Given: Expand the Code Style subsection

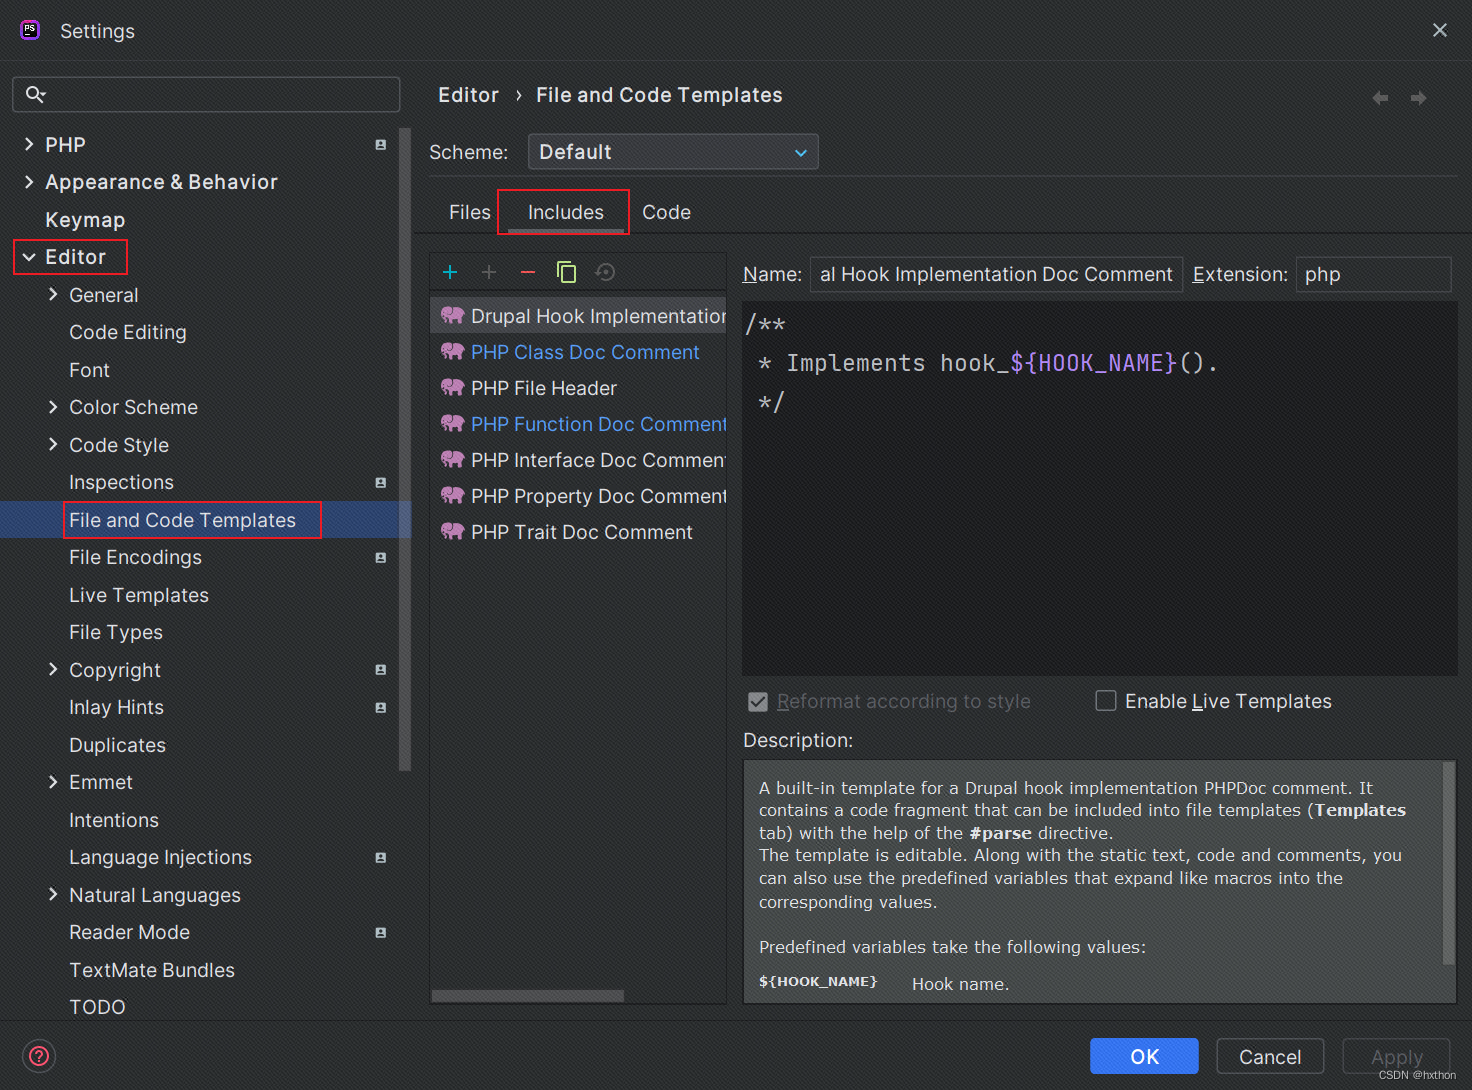Looking at the screenshot, I should point(53,444).
